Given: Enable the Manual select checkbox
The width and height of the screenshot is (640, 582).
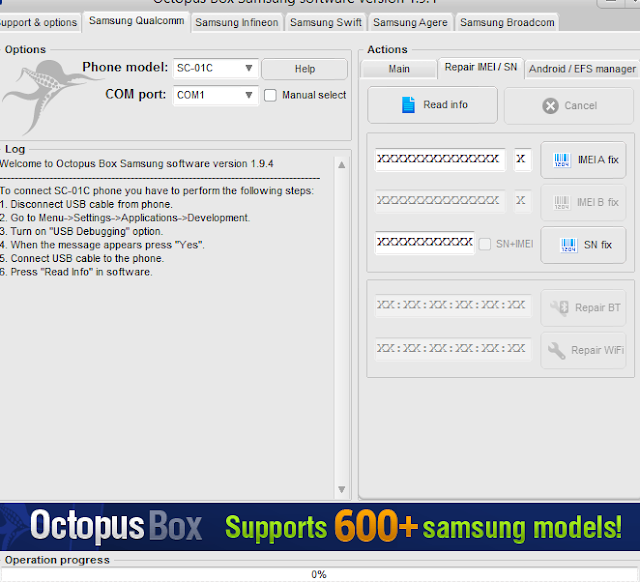Looking at the screenshot, I should click(270, 96).
